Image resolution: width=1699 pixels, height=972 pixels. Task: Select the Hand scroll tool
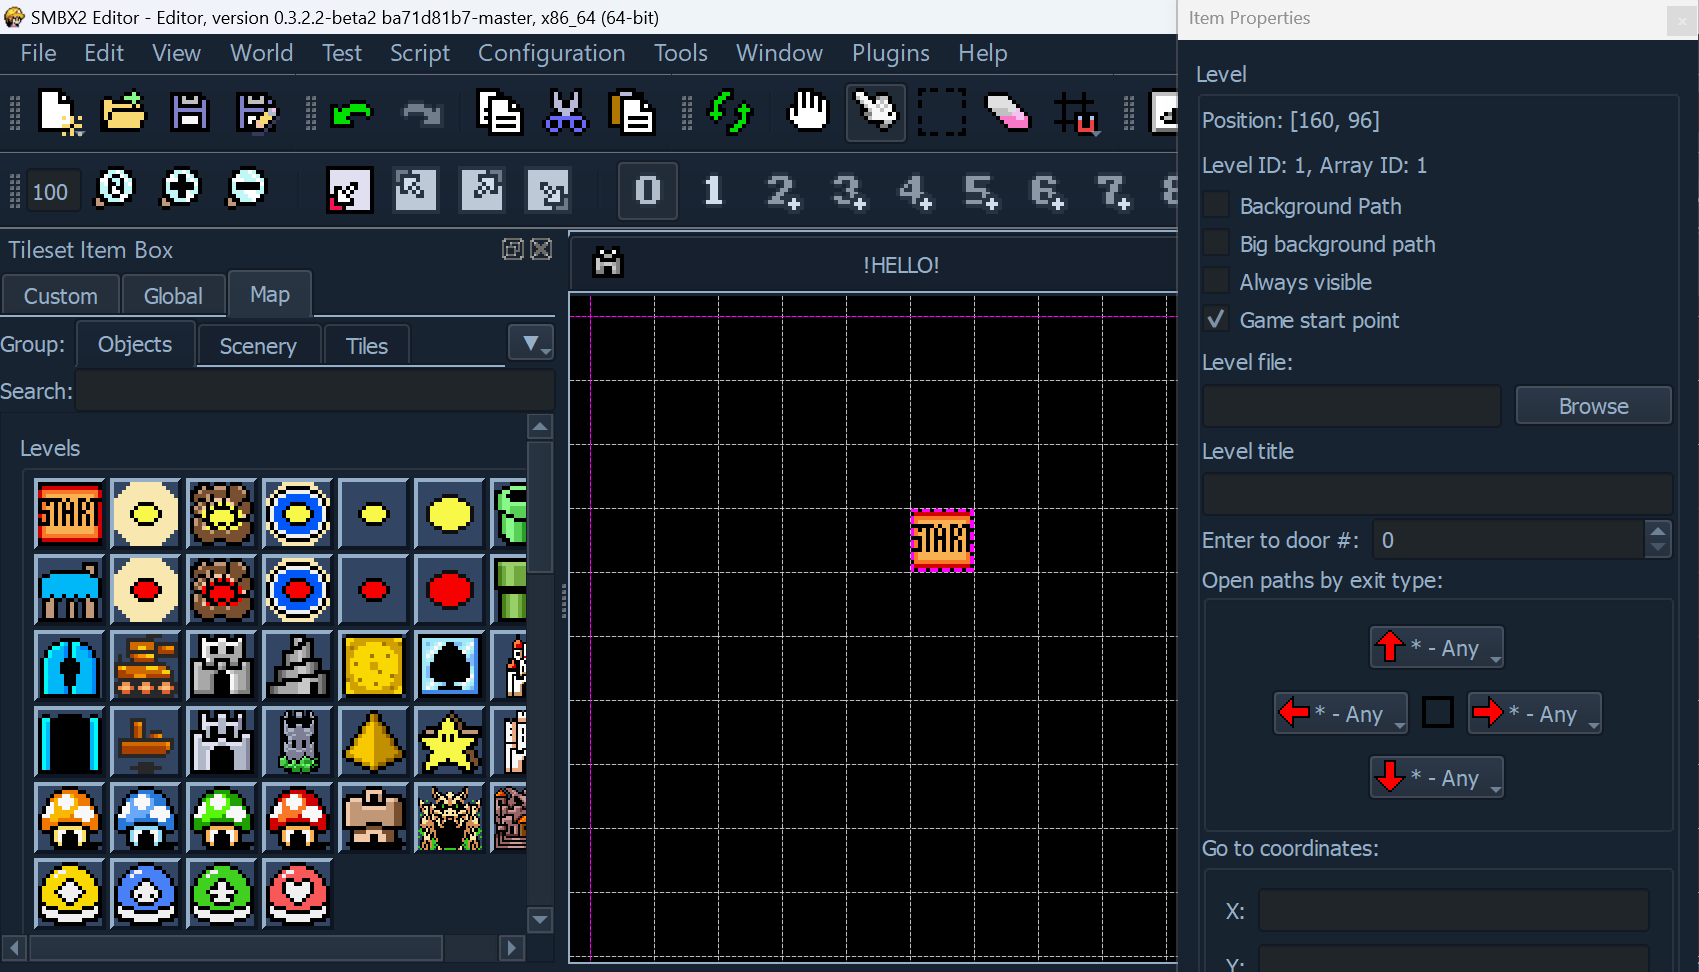tap(809, 112)
